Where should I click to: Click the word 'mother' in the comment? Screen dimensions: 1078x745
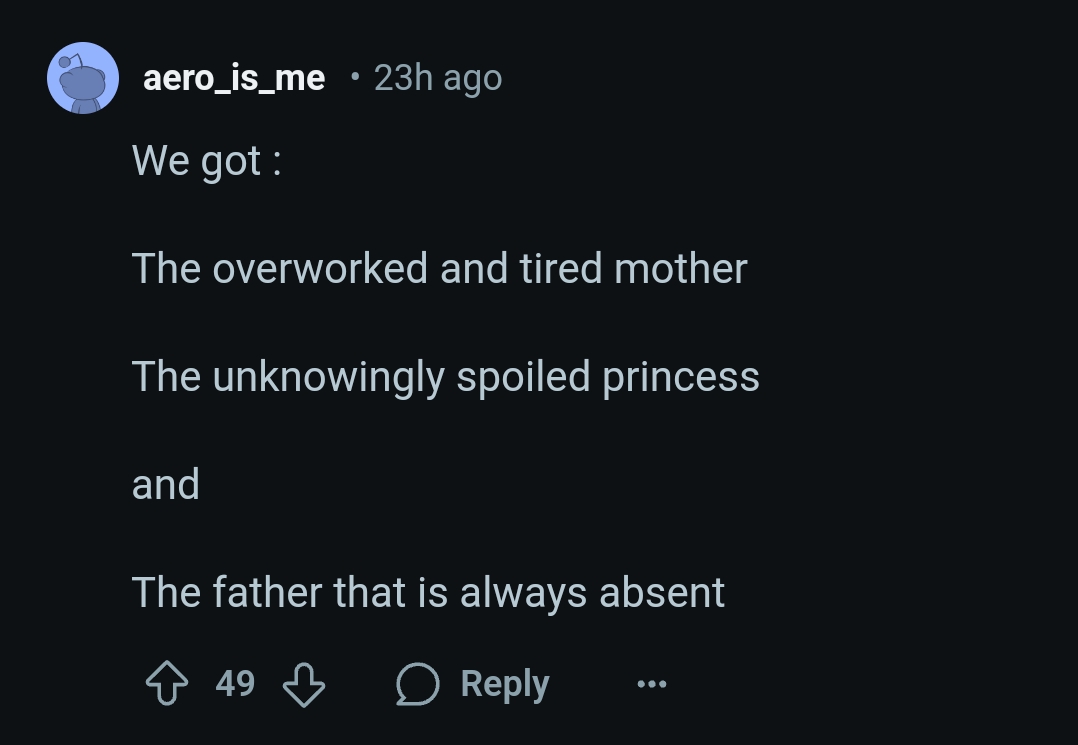point(681,268)
